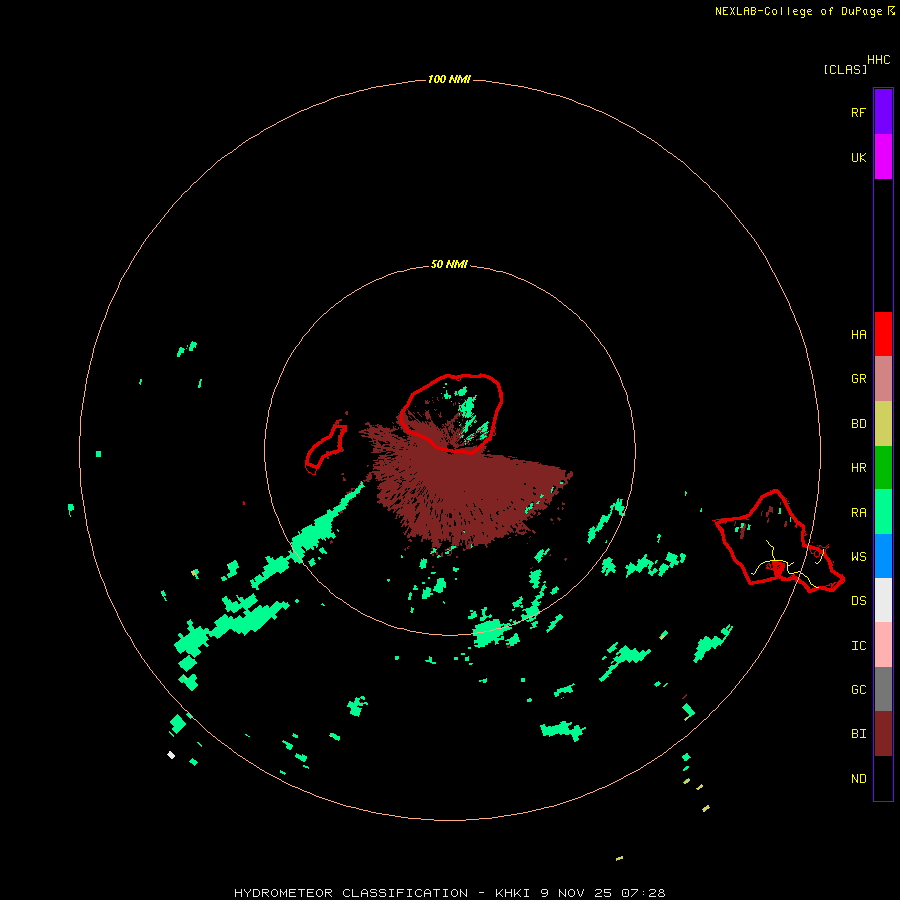The image size is (900, 900).
Task: Click the DS white legend swatch
Action: coord(883,600)
